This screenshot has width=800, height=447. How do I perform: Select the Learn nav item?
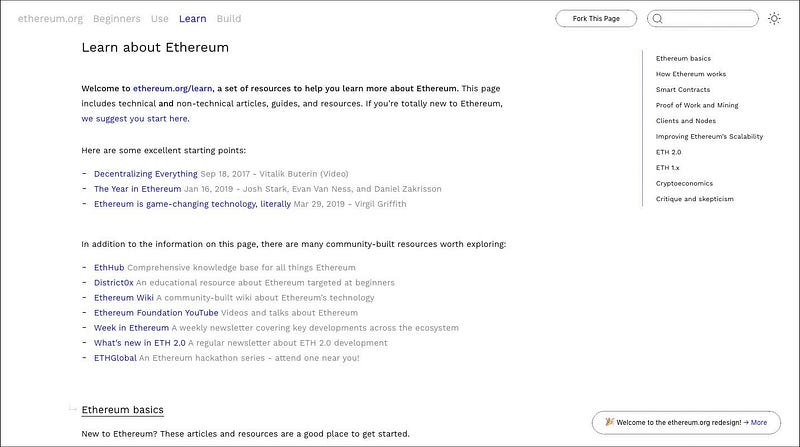[192, 18]
